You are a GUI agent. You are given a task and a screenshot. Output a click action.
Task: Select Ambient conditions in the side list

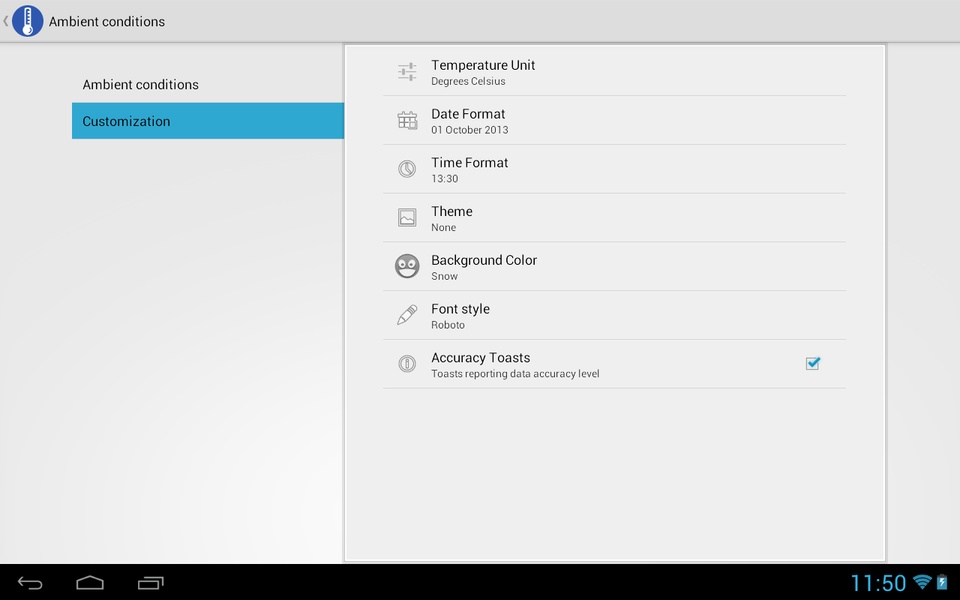[x=208, y=84]
